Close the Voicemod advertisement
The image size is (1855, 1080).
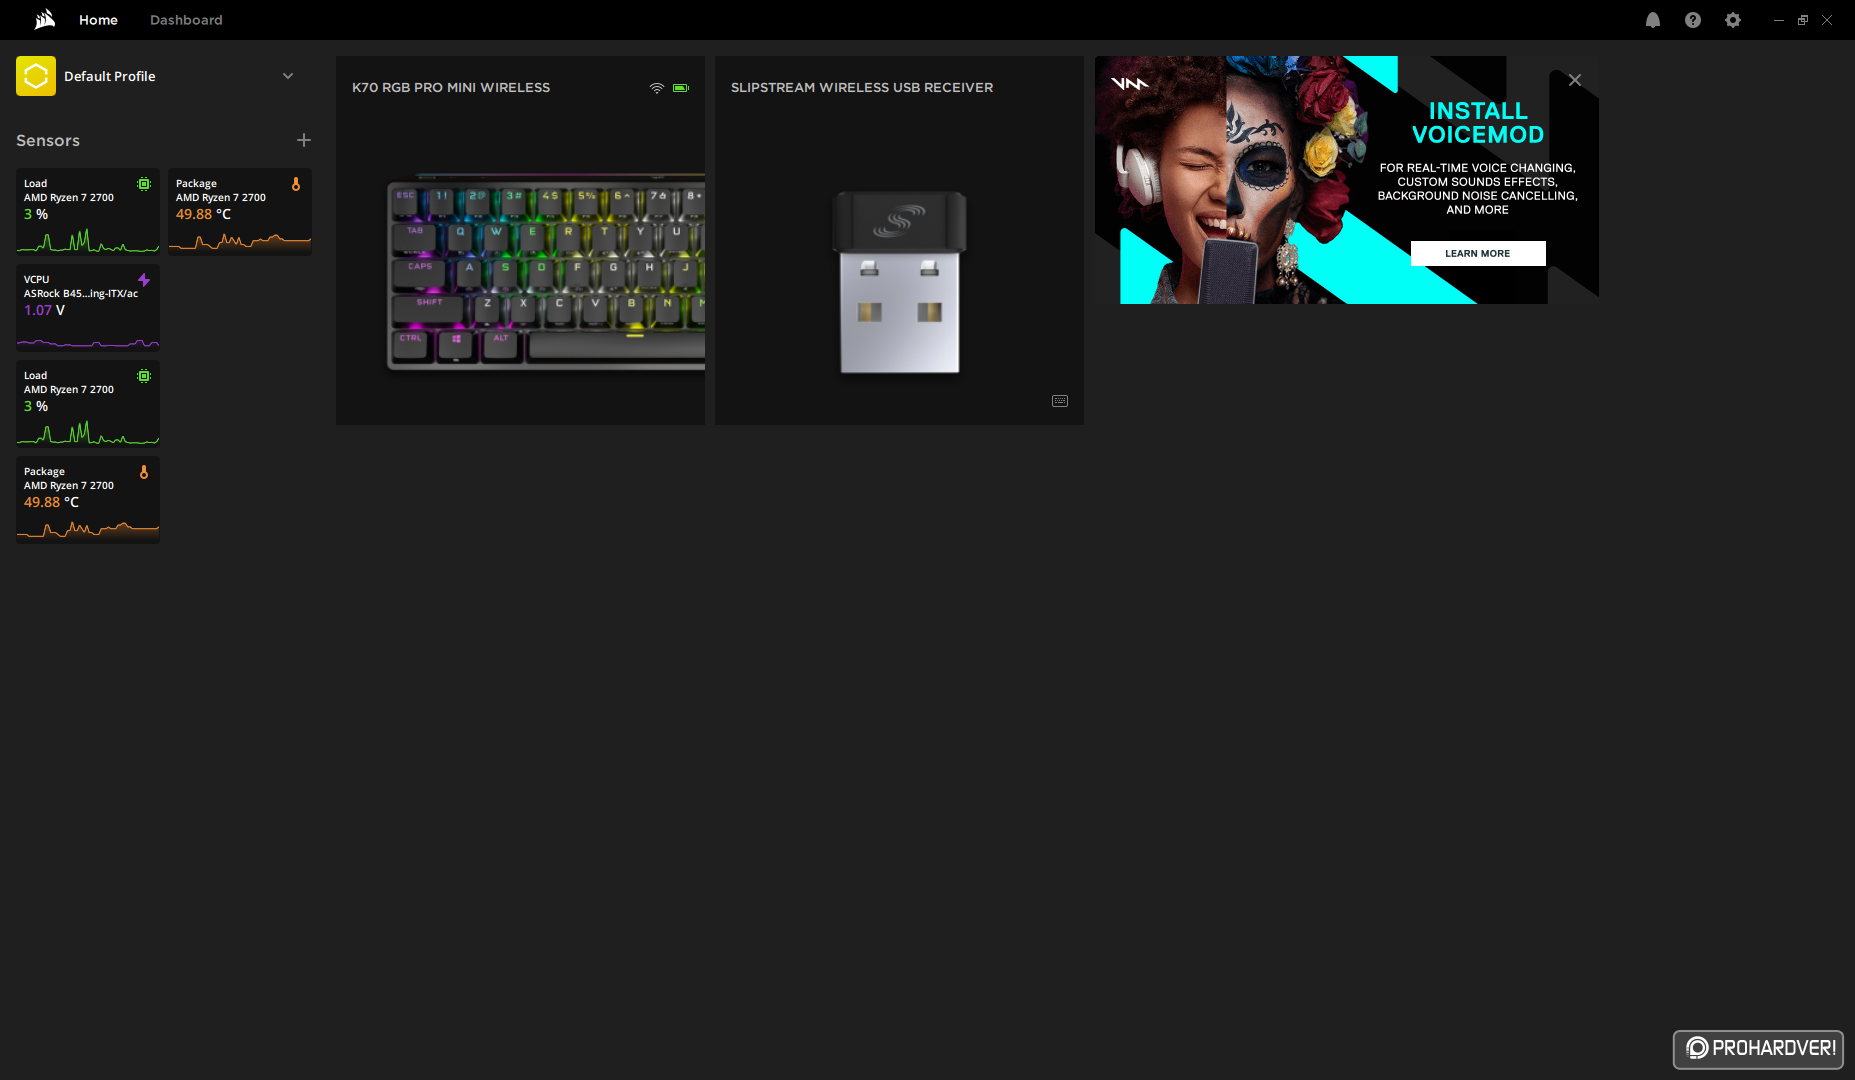1575,80
